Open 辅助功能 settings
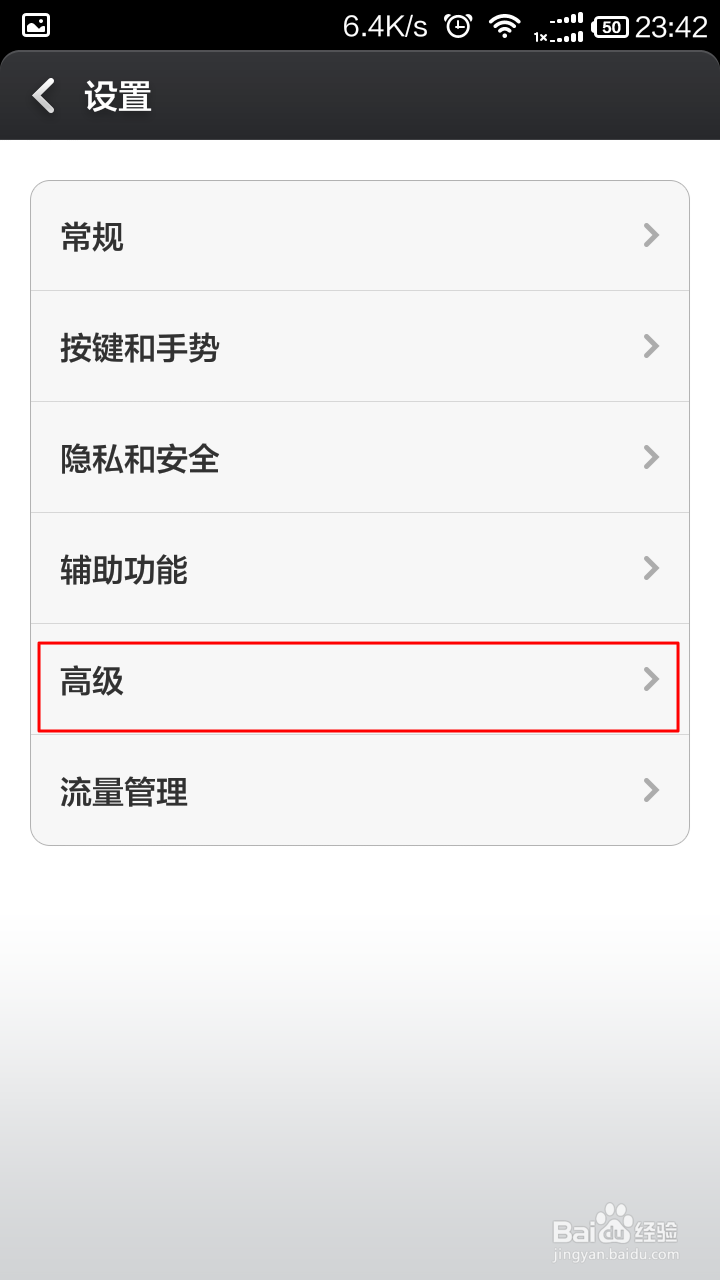This screenshot has height=1280, width=720. 360,569
